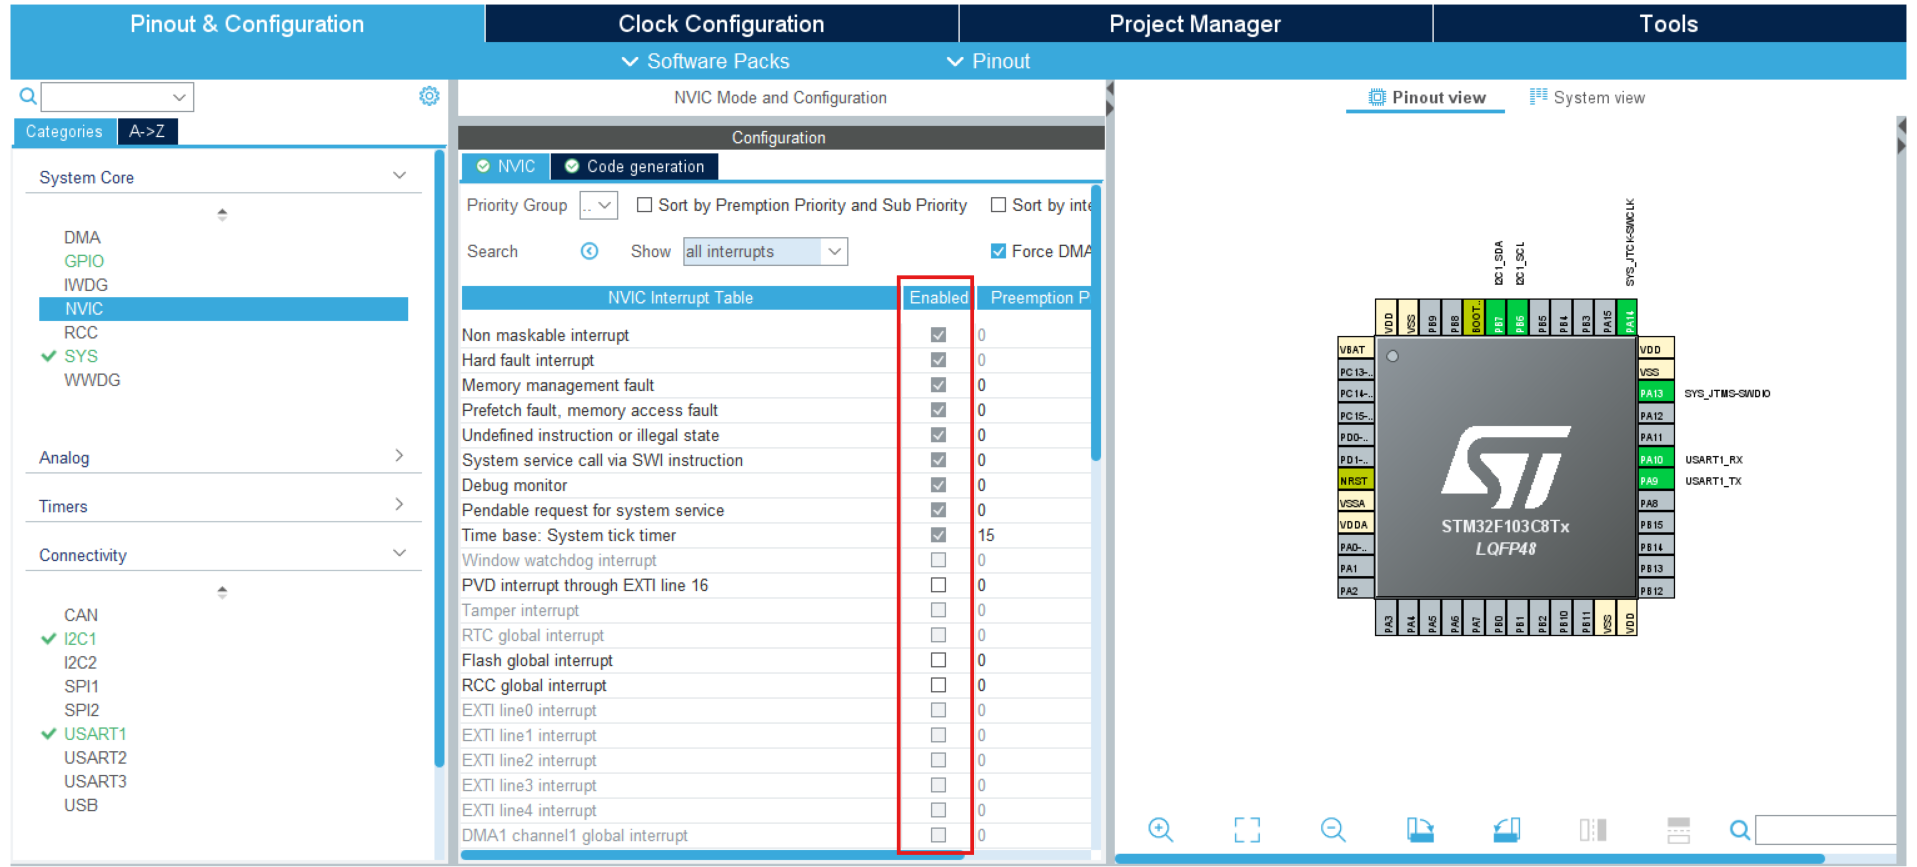
Task: Select the PA10 USART1_RX pin
Action: click(1655, 459)
